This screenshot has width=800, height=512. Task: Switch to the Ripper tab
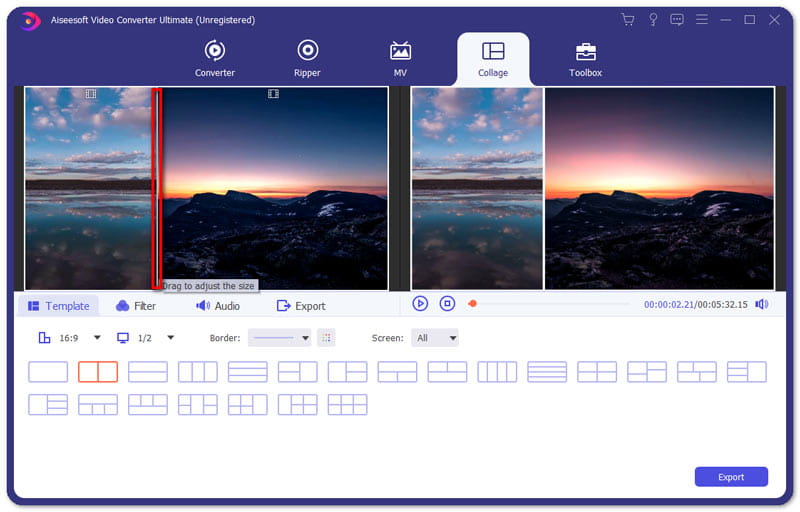click(307, 59)
